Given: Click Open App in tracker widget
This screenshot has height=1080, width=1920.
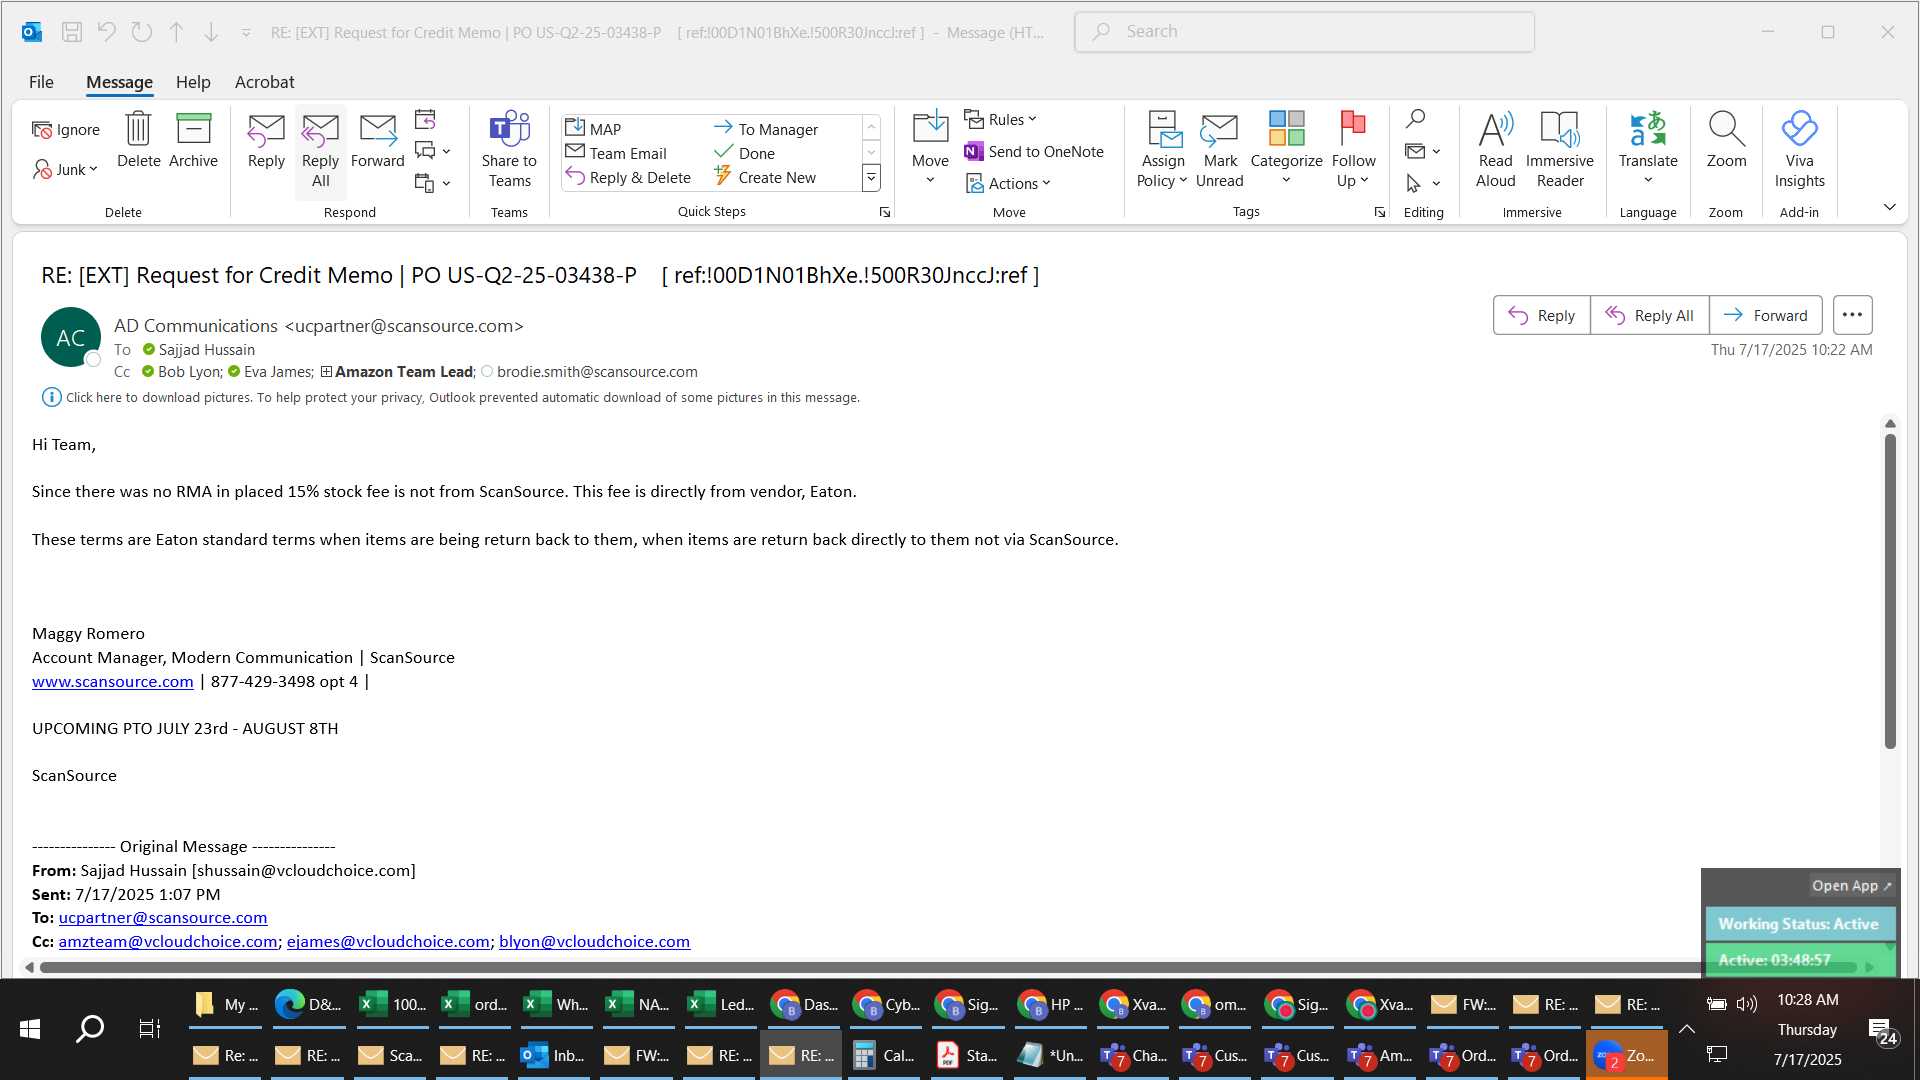Looking at the screenshot, I should point(1851,886).
